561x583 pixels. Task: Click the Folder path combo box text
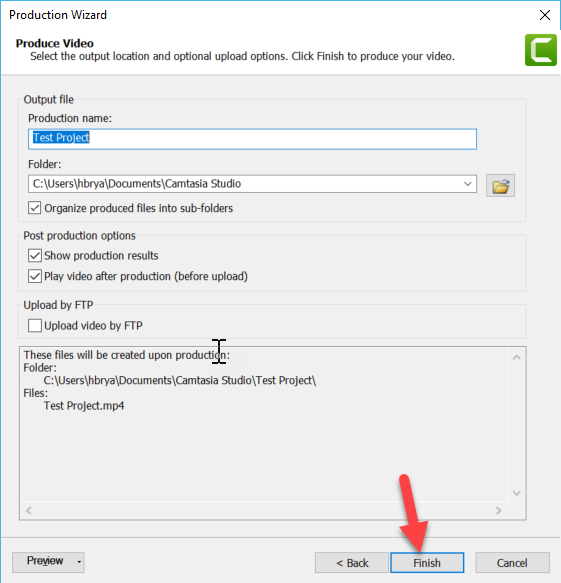click(x=244, y=184)
